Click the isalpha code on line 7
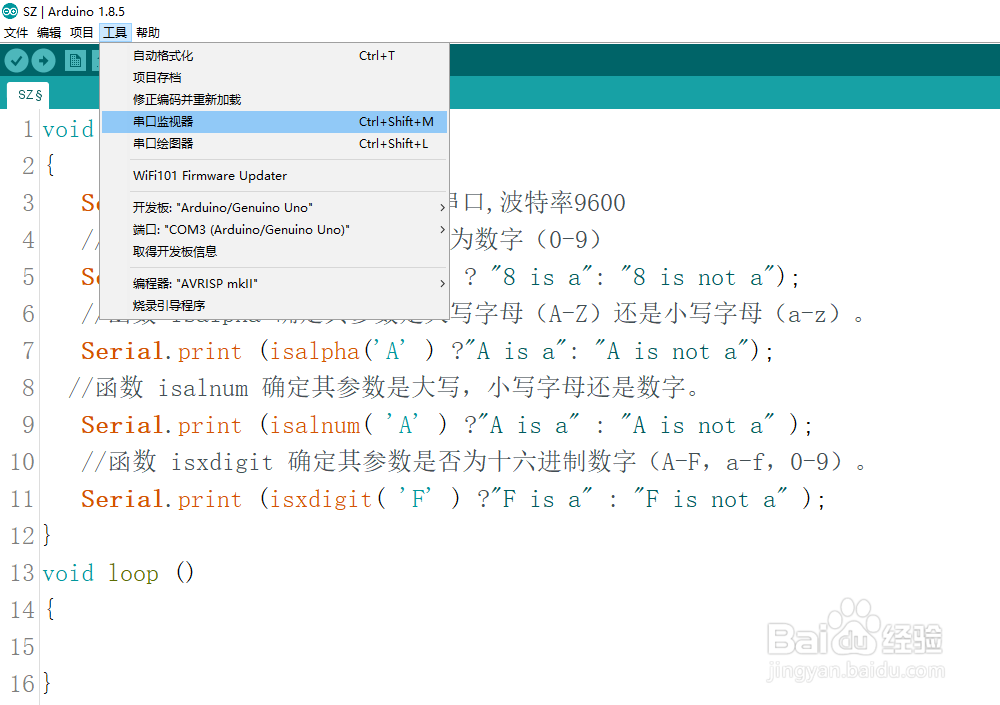1000x705 pixels. pyautogui.click(x=427, y=351)
